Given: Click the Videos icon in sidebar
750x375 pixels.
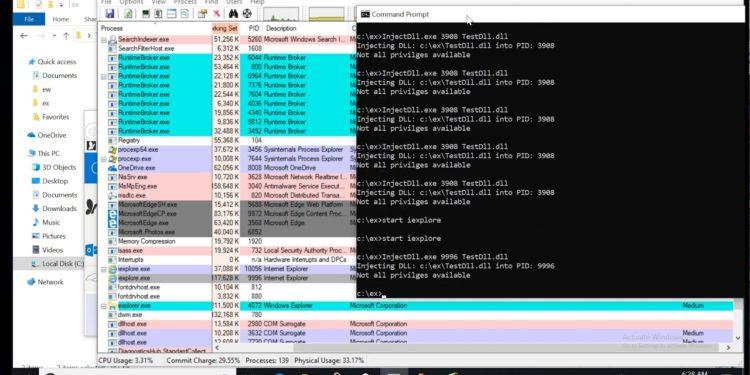Looking at the screenshot, I should pos(36,250).
